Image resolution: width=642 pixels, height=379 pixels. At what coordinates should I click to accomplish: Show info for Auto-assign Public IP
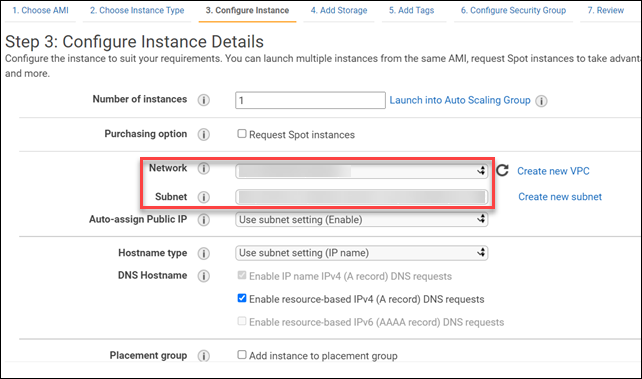pyautogui.click(x=203, y=220)
